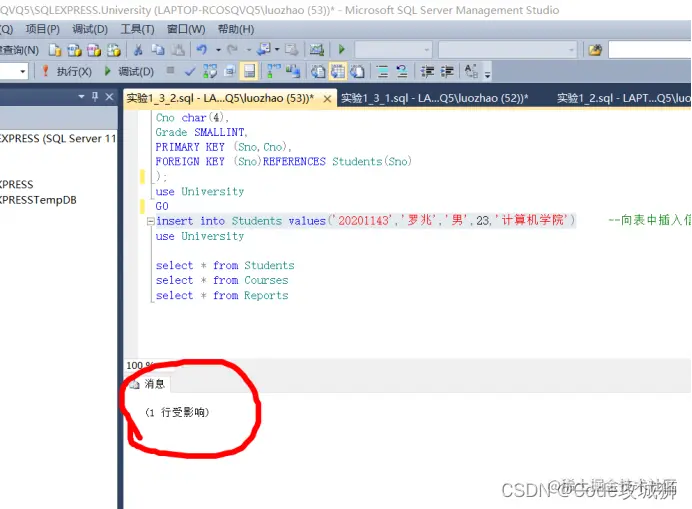
Task: Click the "(1 行受影响)" message text
Action: [x=177, y=412]
